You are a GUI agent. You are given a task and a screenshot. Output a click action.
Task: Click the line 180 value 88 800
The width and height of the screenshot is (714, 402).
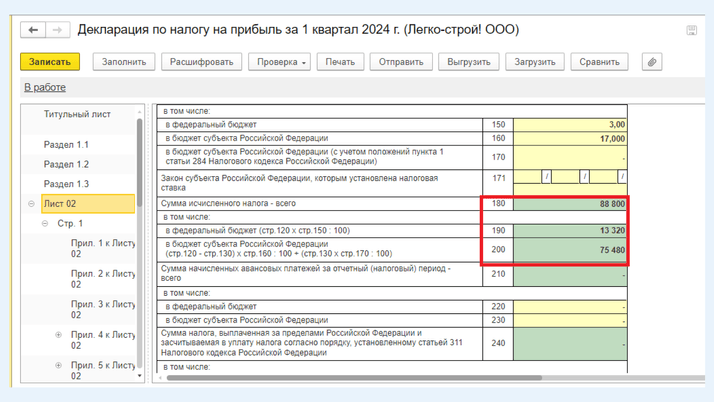tap(570, 204)
